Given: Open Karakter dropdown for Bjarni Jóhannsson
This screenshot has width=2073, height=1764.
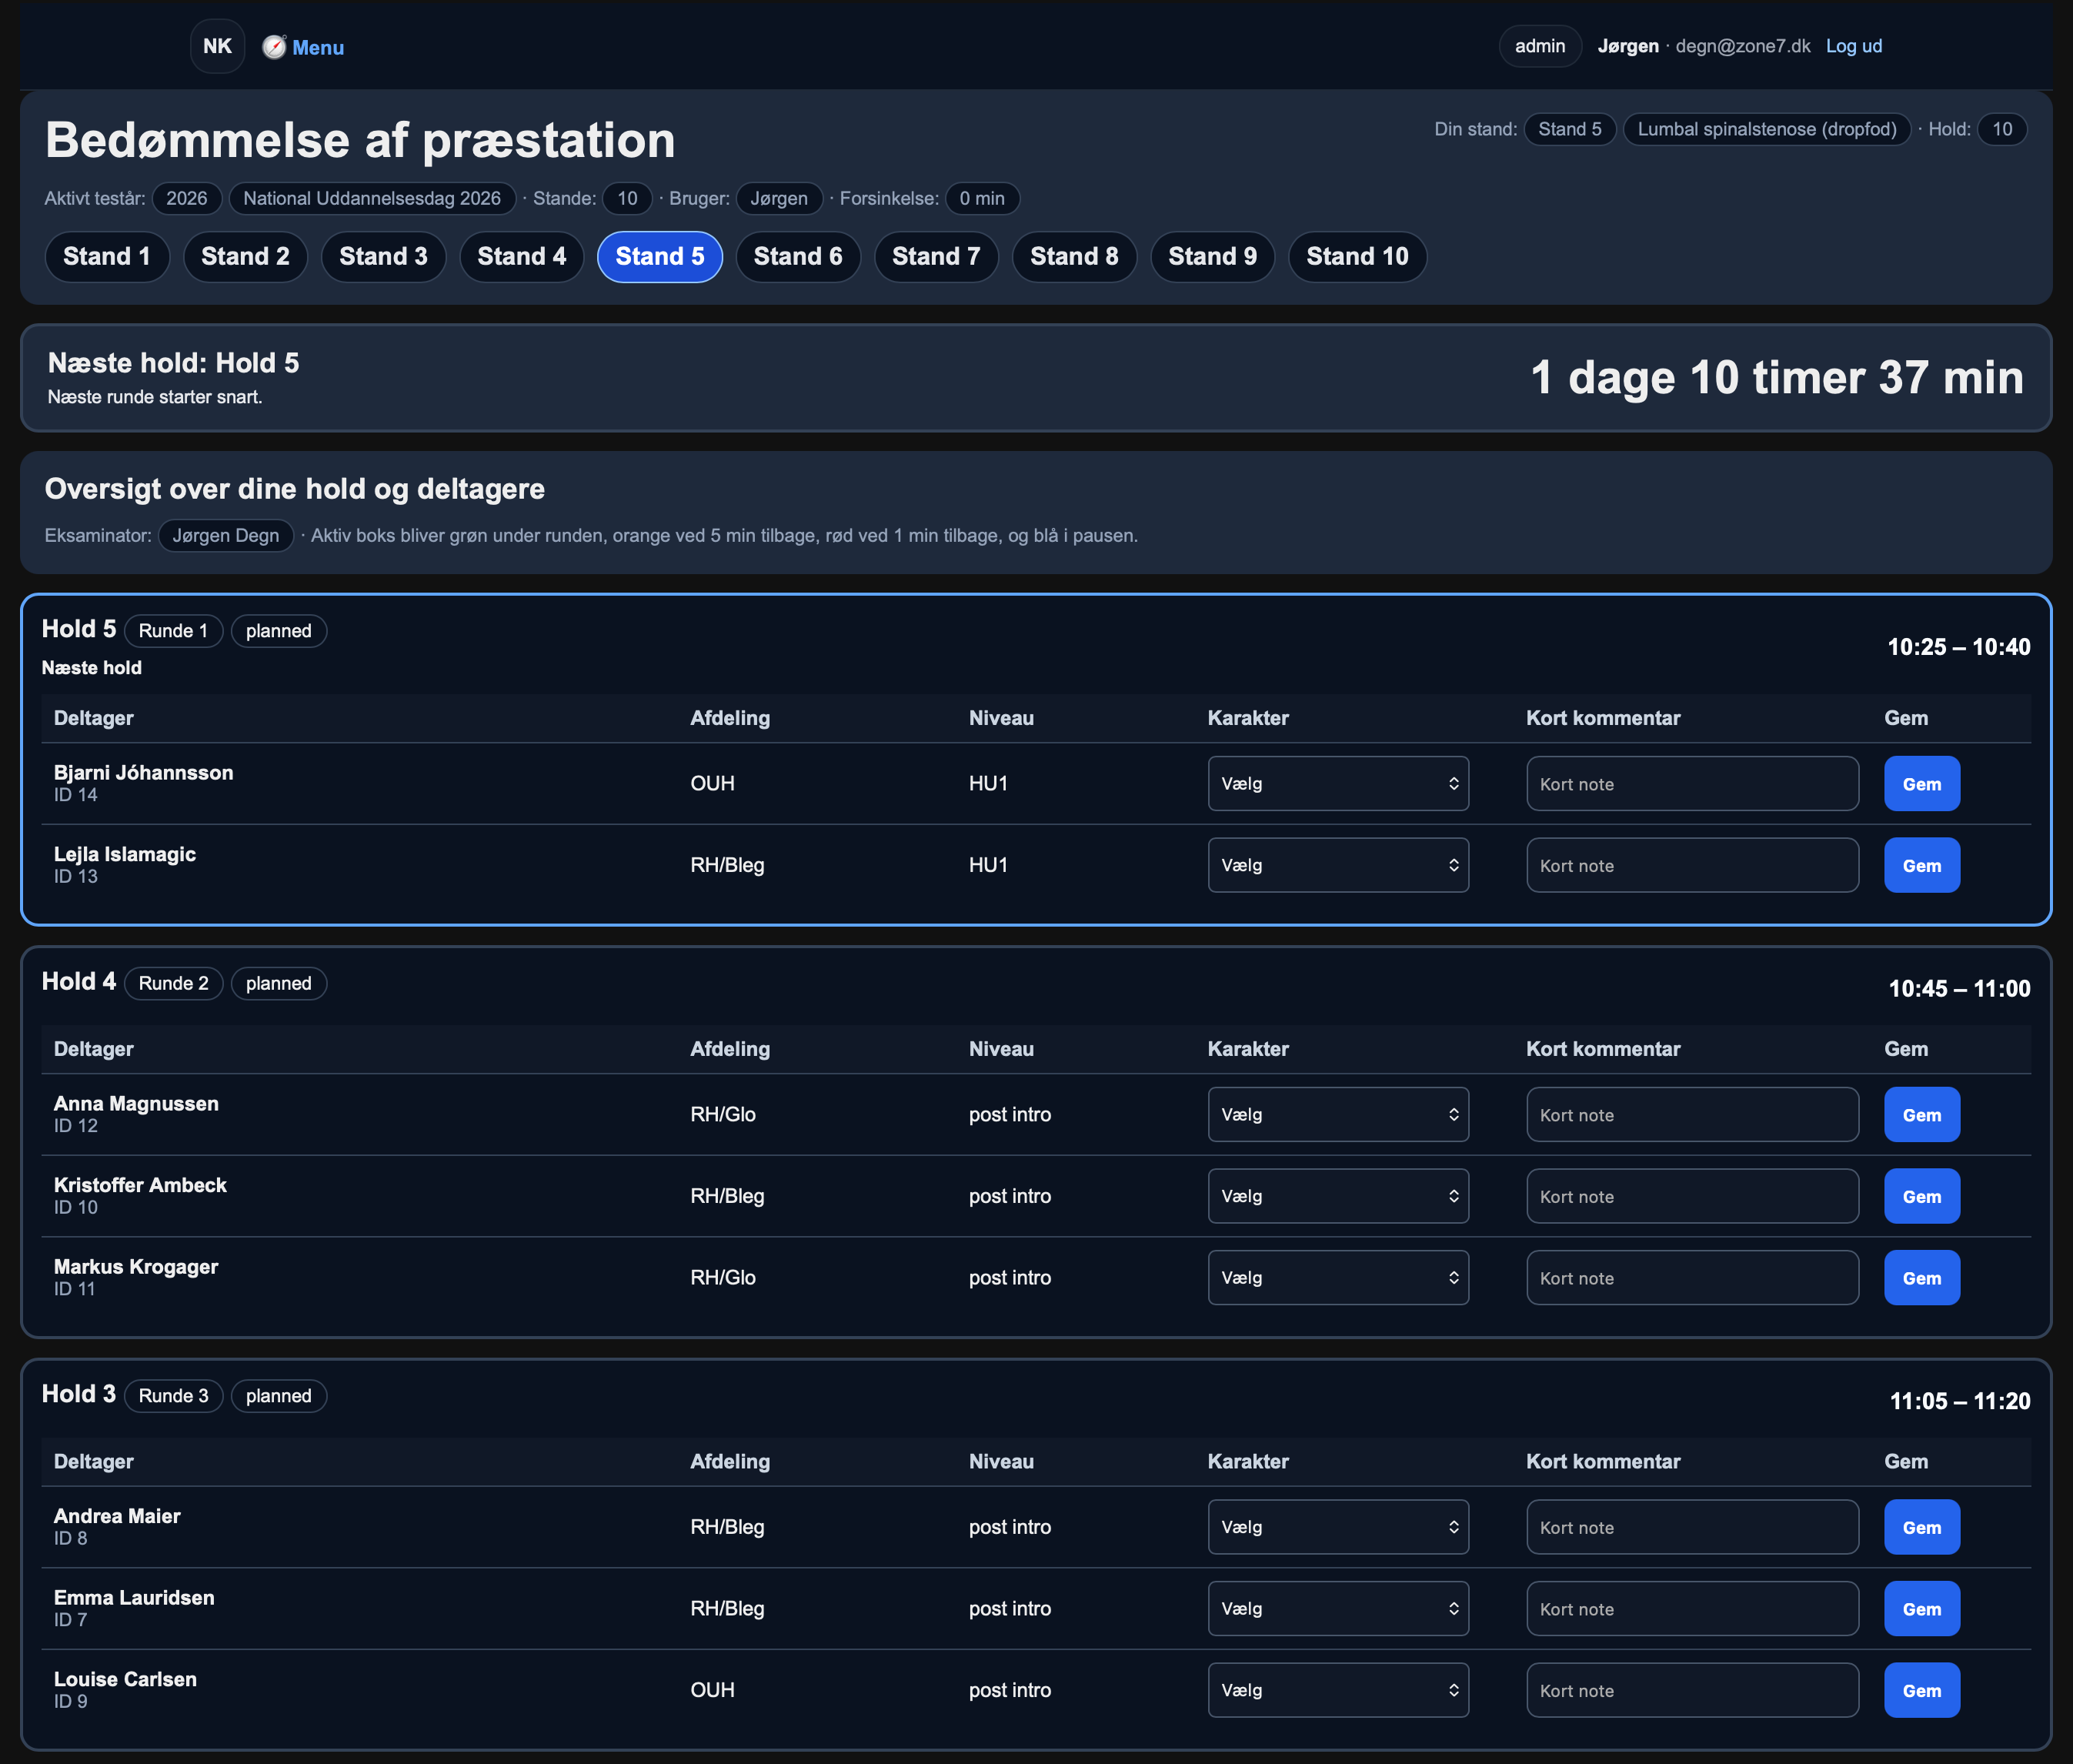Looking at the screenshot, I should 1338,783.
